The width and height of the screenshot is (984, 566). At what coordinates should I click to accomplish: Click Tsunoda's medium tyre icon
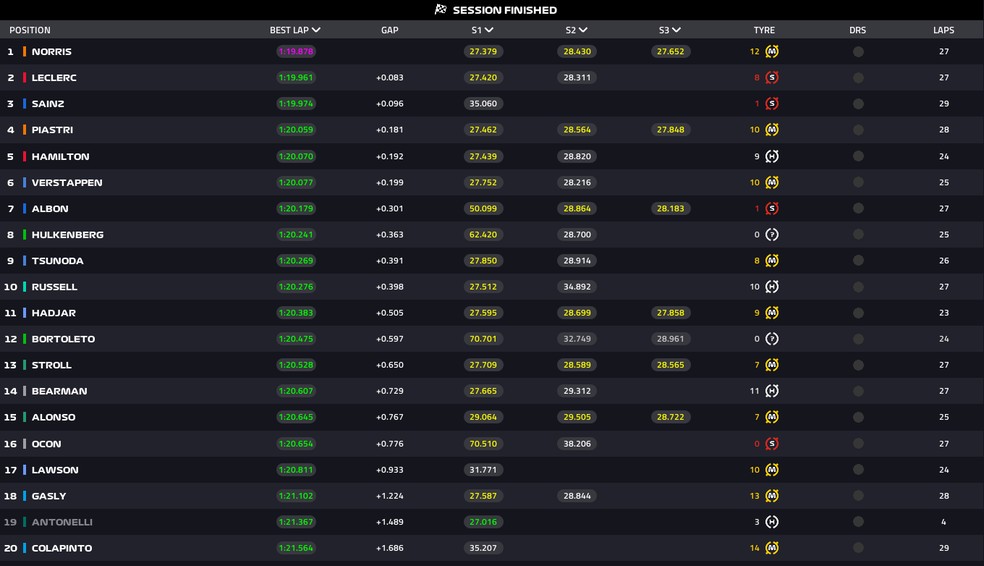point(772,260)
